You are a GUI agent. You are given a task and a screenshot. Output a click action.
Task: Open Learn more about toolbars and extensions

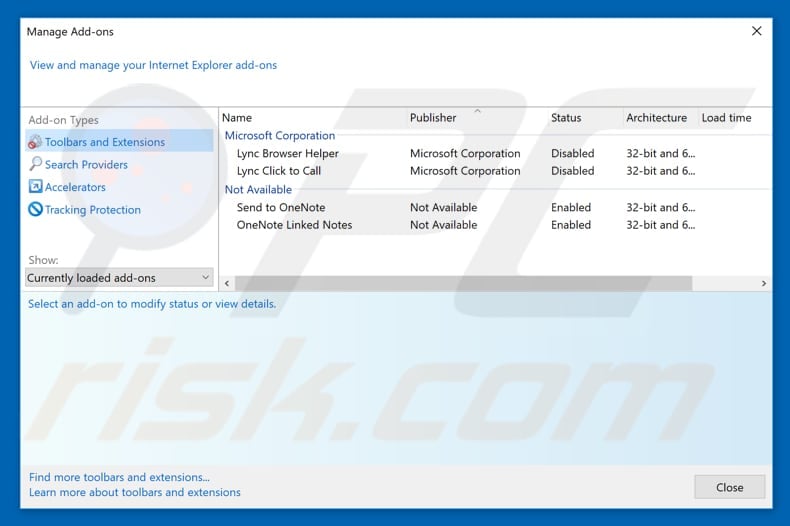click(x=135, y=492)
